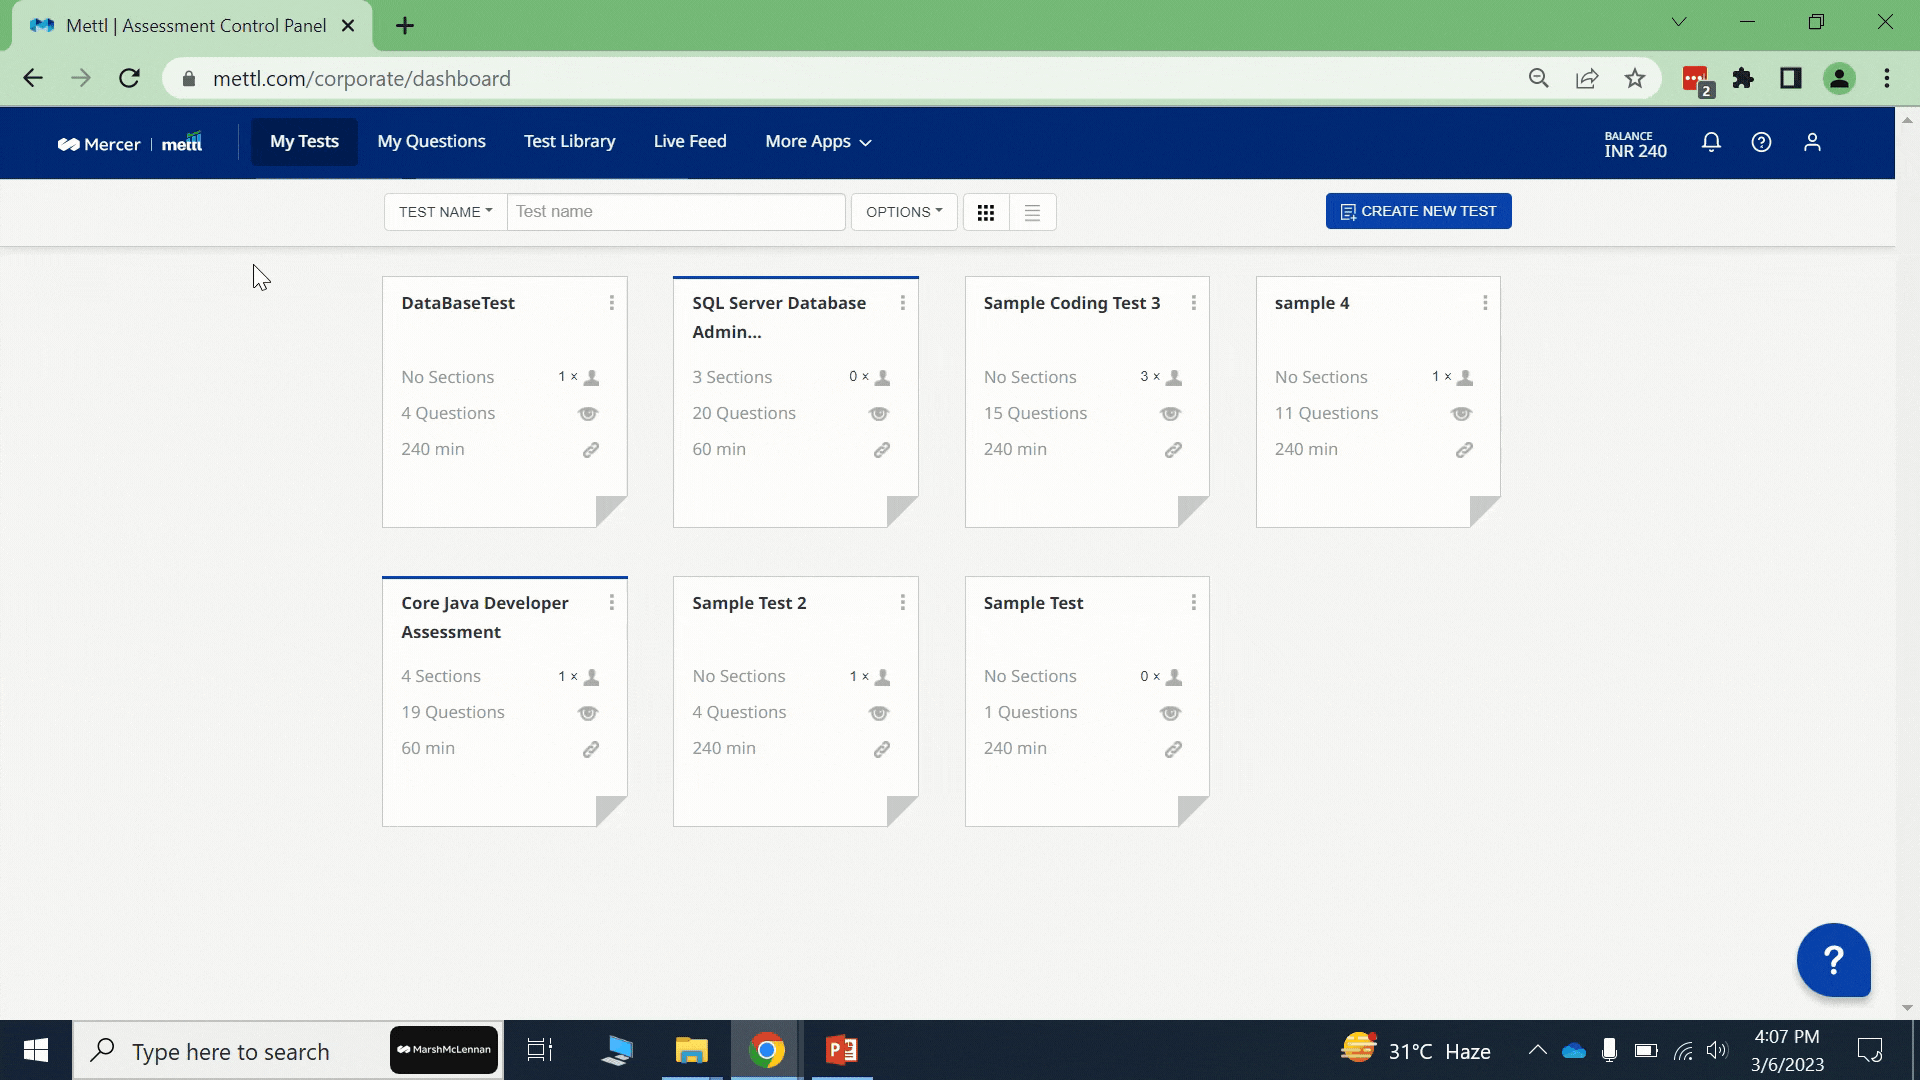Open candidates icon on Core Java Developer card

tap(591, 677)
